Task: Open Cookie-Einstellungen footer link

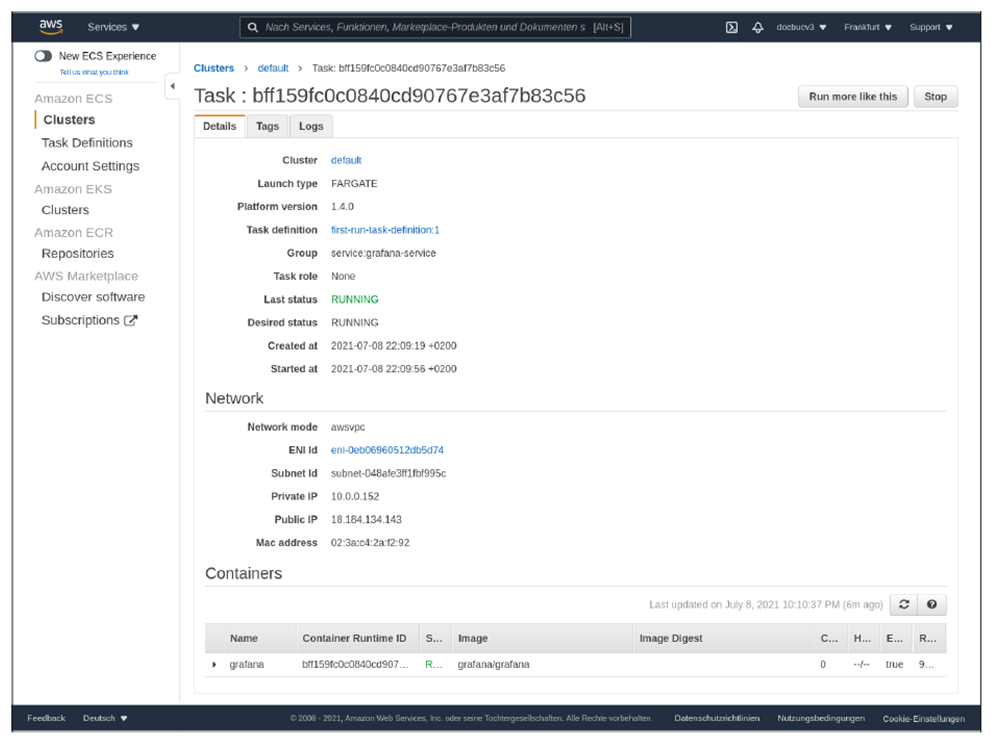Action: click(924, 719)
